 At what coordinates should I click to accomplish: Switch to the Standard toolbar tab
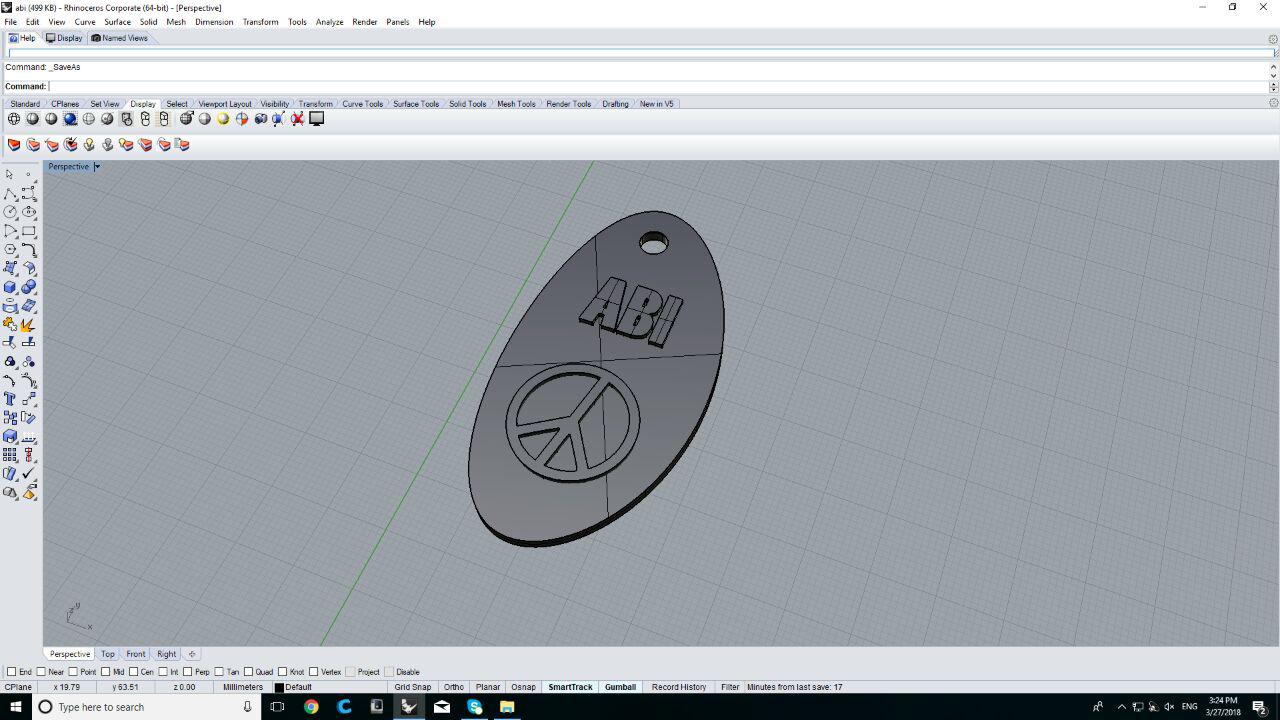coord(25,104)
